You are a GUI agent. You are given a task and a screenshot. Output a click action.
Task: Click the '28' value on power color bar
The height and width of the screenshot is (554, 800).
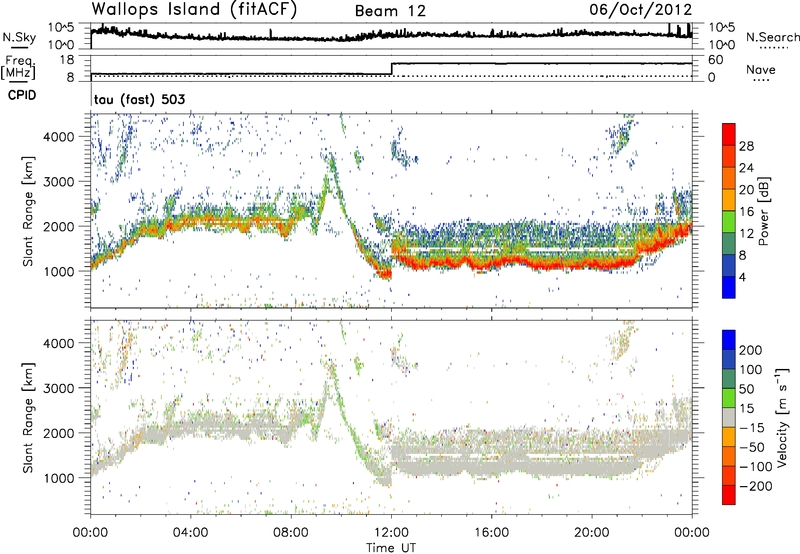tap(746, 146)
